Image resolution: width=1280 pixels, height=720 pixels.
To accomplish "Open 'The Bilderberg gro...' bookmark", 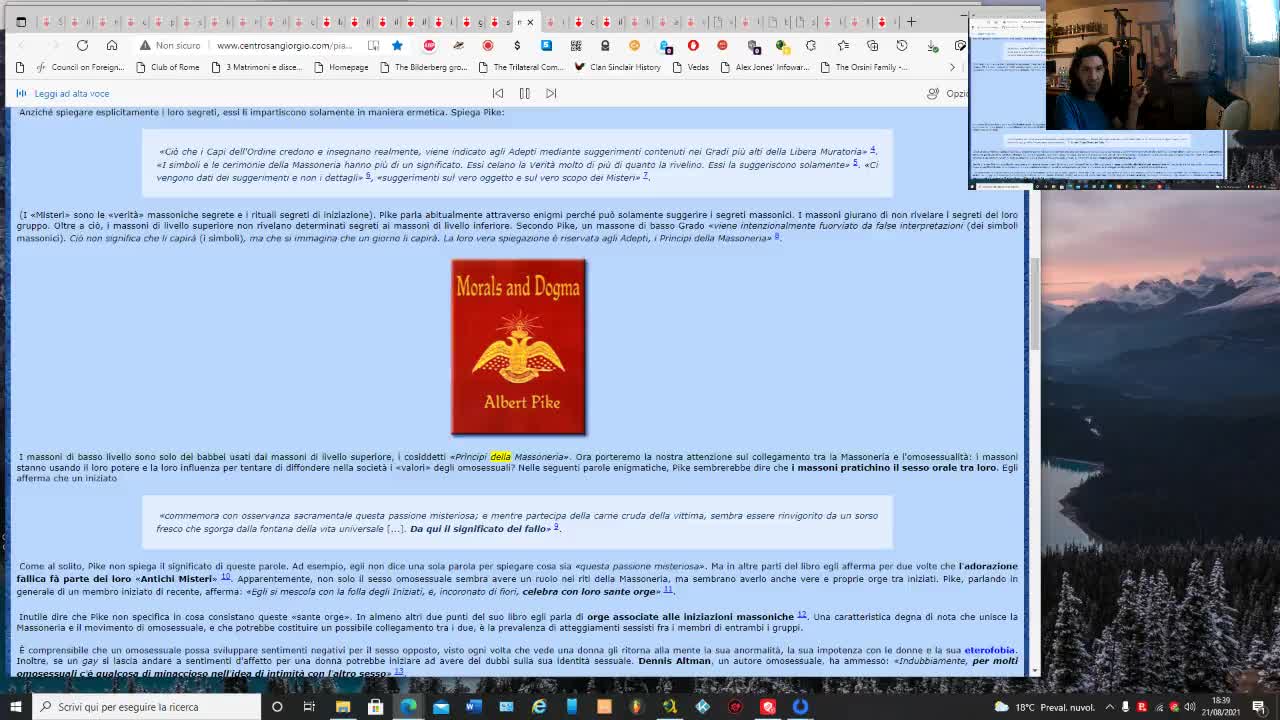I will pos(423,67).
